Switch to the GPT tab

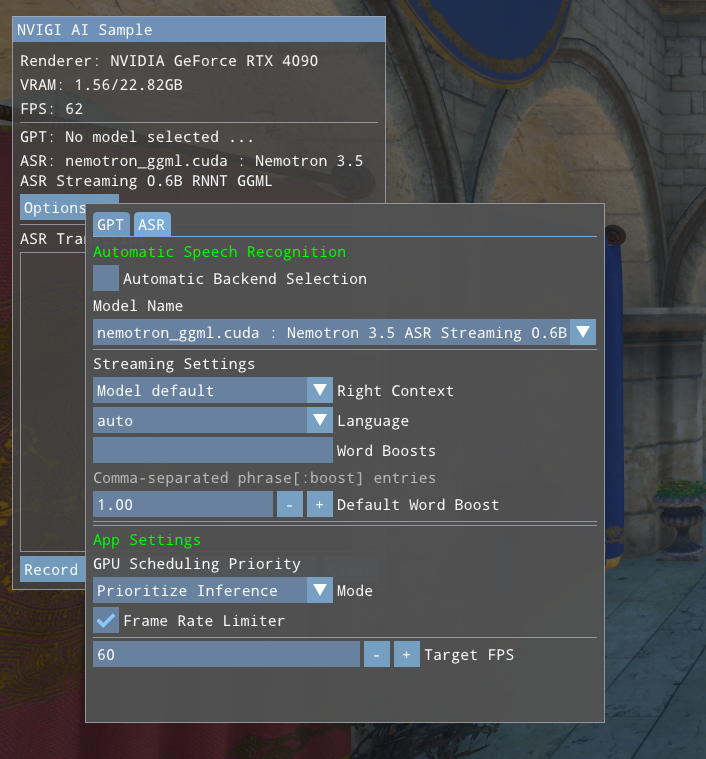(111, 225)
